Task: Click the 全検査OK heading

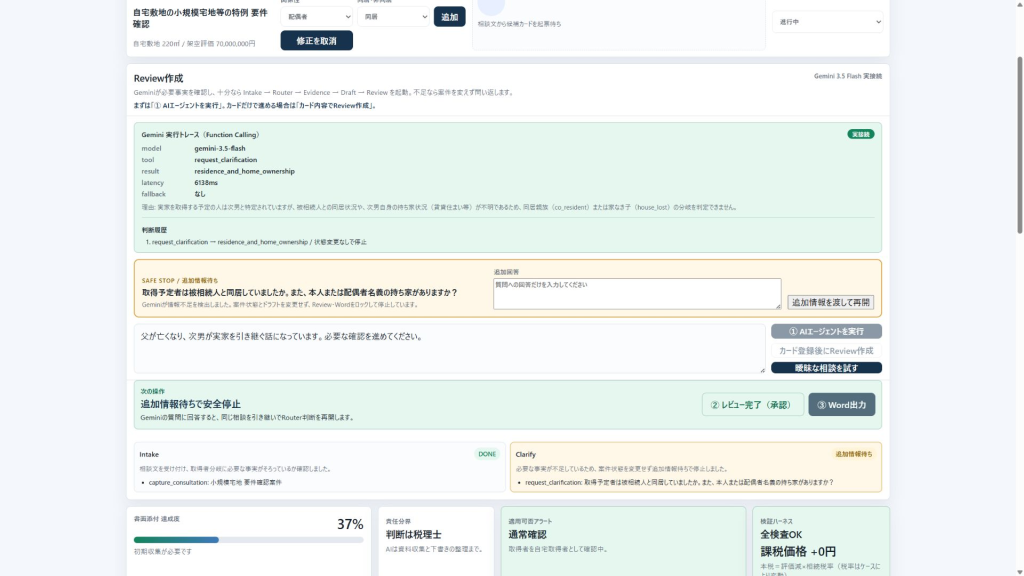Action: coord(781,534)
